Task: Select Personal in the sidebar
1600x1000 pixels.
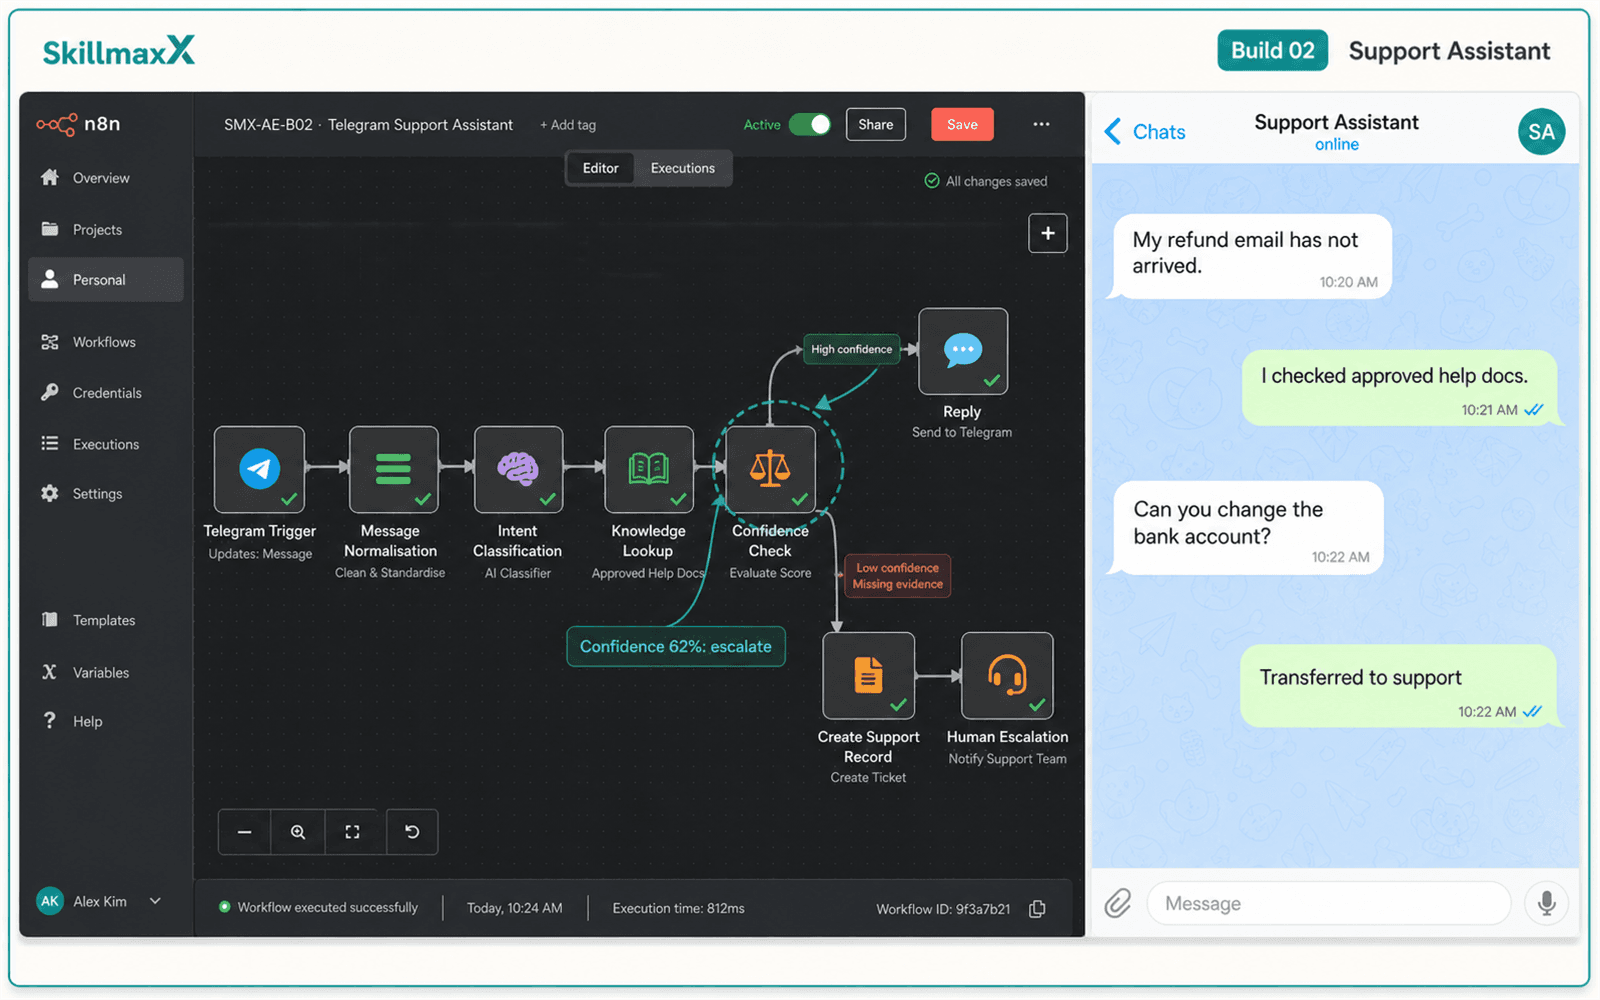Action: point(105,280)
